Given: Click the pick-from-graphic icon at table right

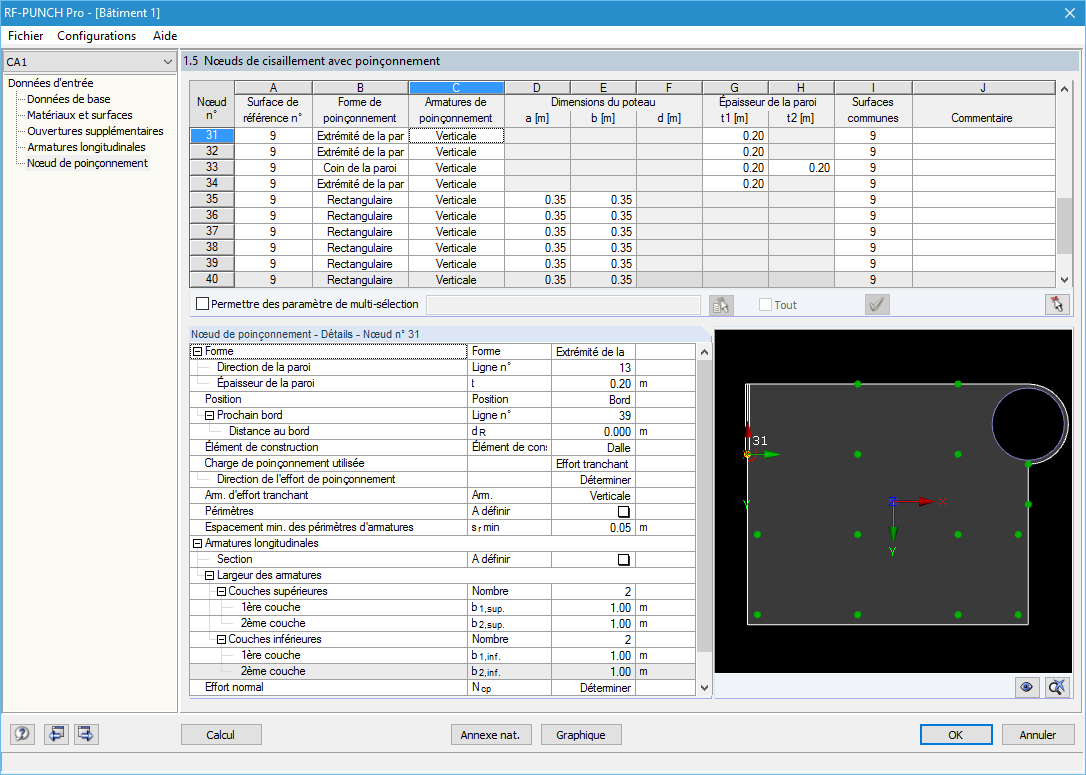Looking at the screenshot, I should (x=1057, y=305).
